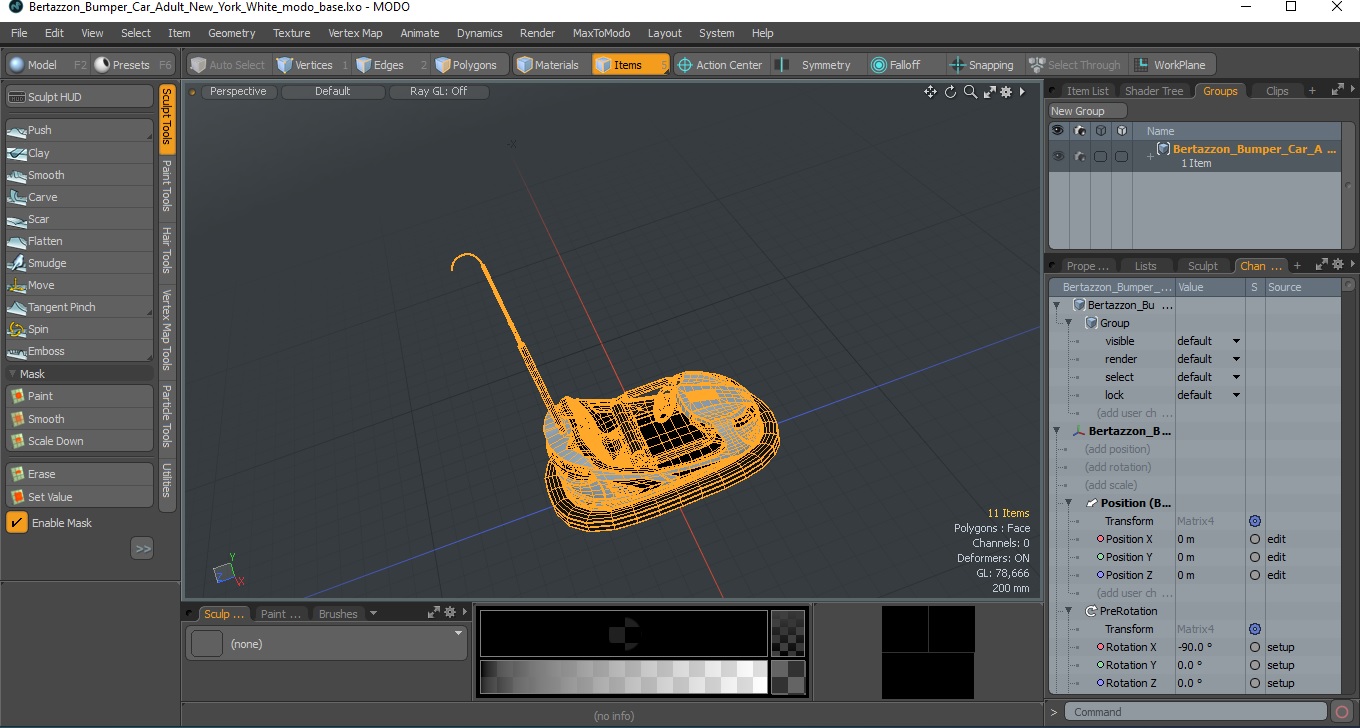Click the small checkered swatch beside gradient
This screenshot has height=728, width=1360.
(788, 677)
